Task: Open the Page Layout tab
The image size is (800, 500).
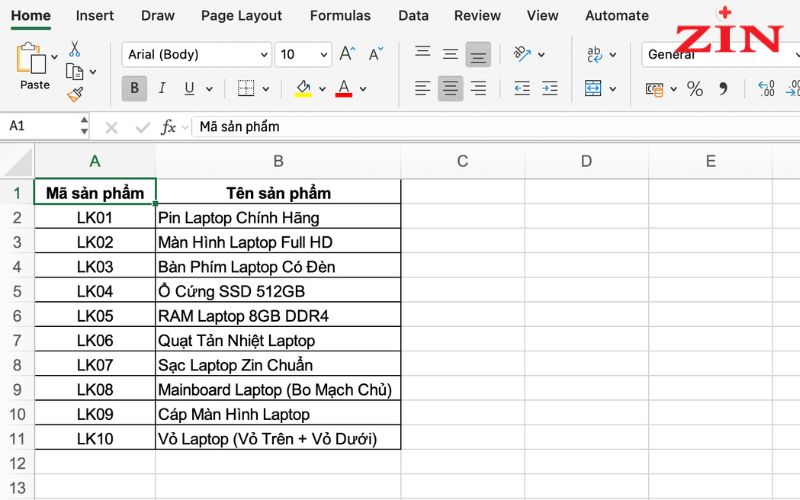Action: click(241, 16)
